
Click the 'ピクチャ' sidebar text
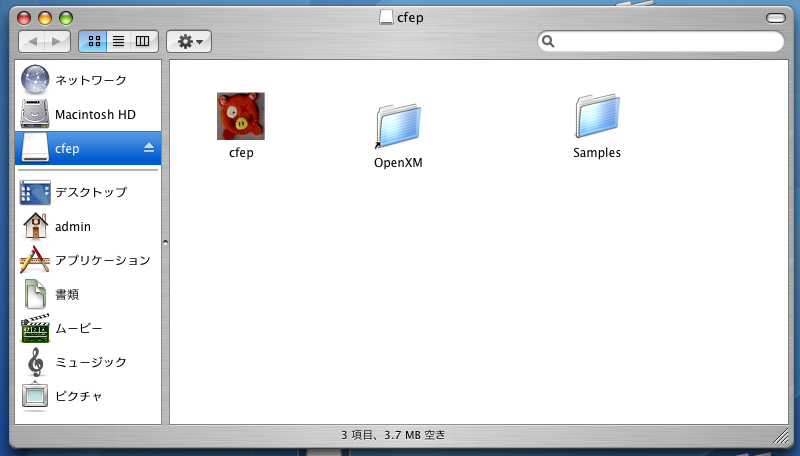point(79,396)
